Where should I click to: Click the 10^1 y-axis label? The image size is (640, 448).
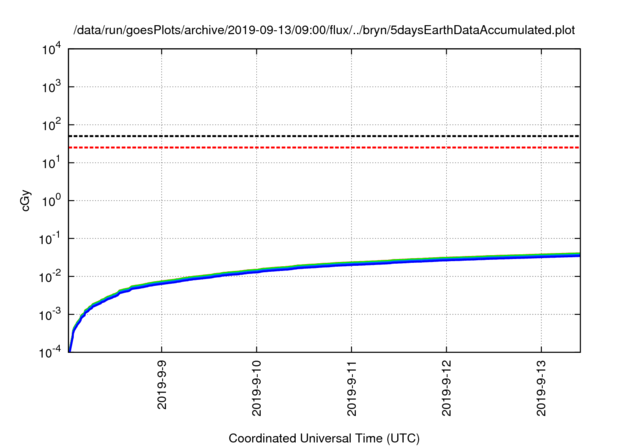point(51,163)
